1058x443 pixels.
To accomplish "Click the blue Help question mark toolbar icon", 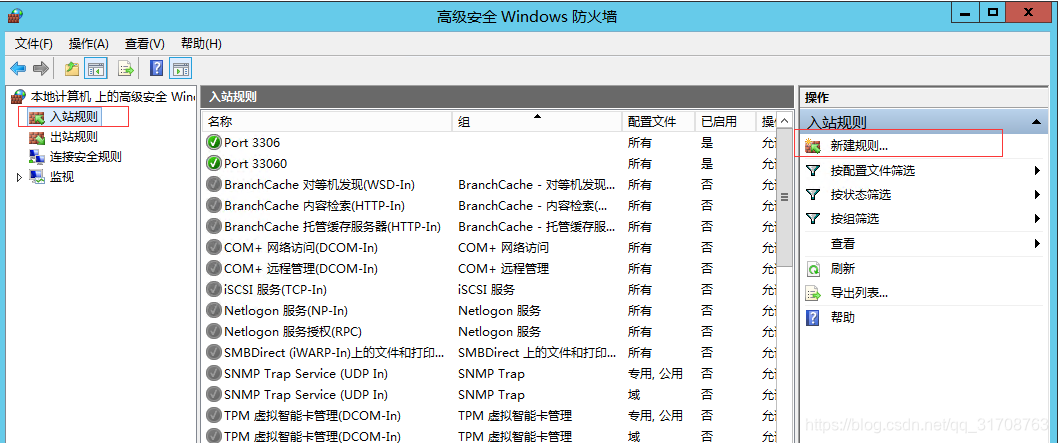I will coord(156,68).
